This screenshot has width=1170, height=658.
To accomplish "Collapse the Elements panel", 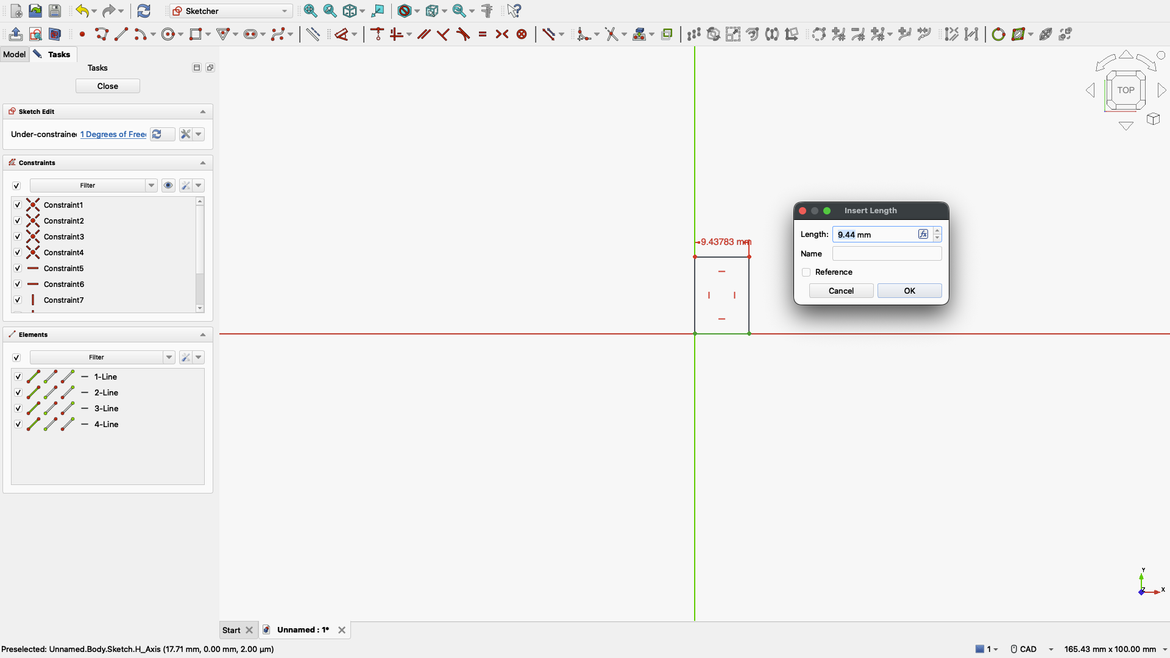I will pos(202,334).
